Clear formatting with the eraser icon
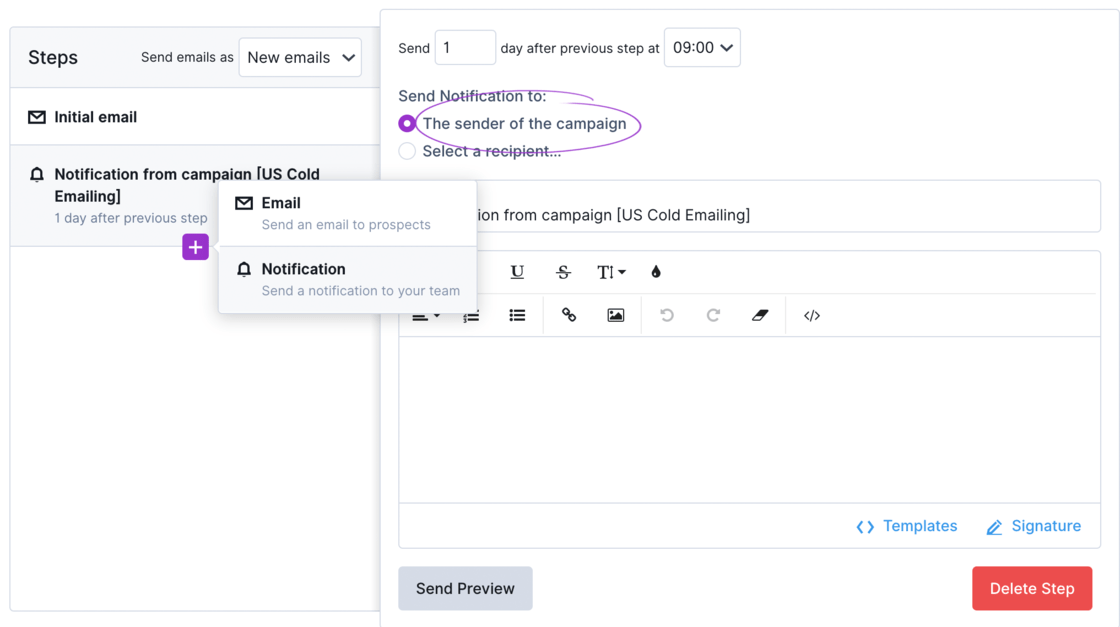This screenshot has height=627, width=1120. pos(760,315)
